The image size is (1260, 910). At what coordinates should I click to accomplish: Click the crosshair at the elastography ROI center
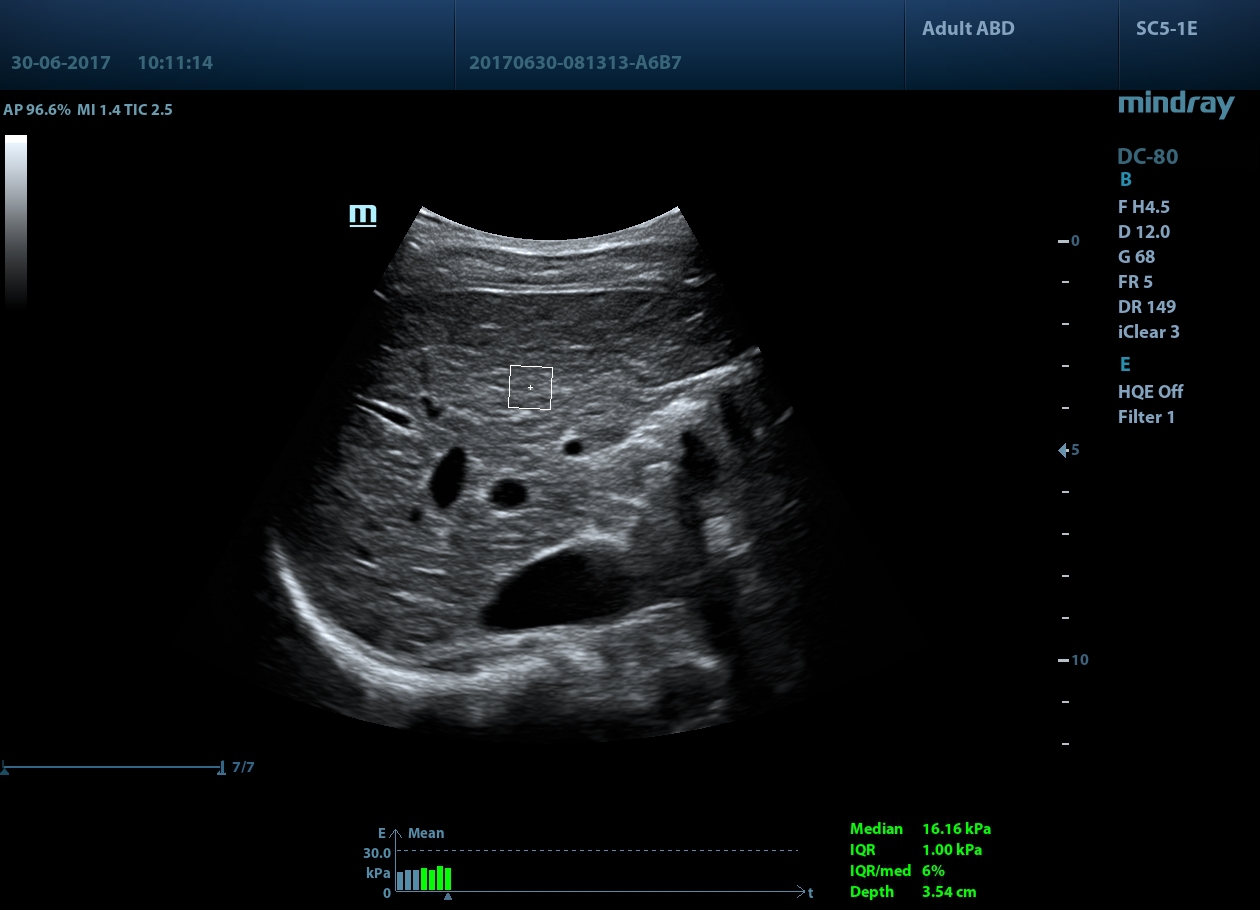point(530,387)
